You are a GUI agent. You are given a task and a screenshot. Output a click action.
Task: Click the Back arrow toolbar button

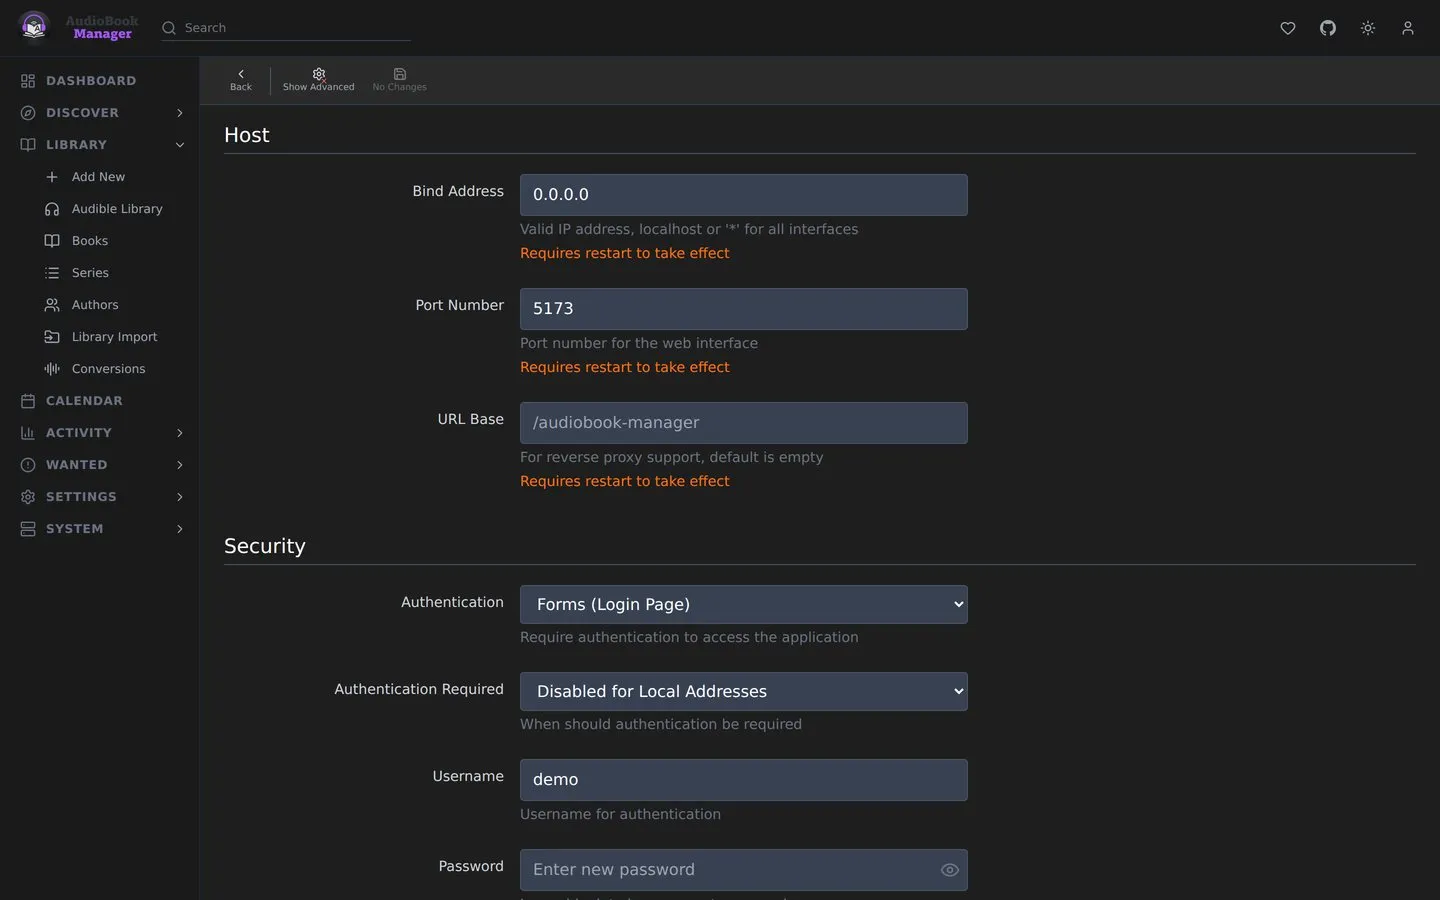[x=241, y=80]
